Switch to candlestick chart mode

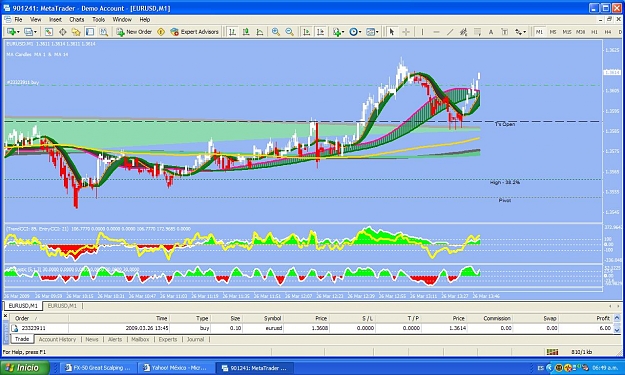tap(246, 32)
